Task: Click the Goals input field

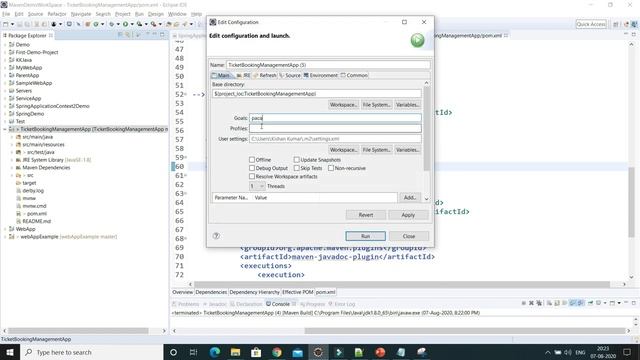Action: click(x=335, y=118)
